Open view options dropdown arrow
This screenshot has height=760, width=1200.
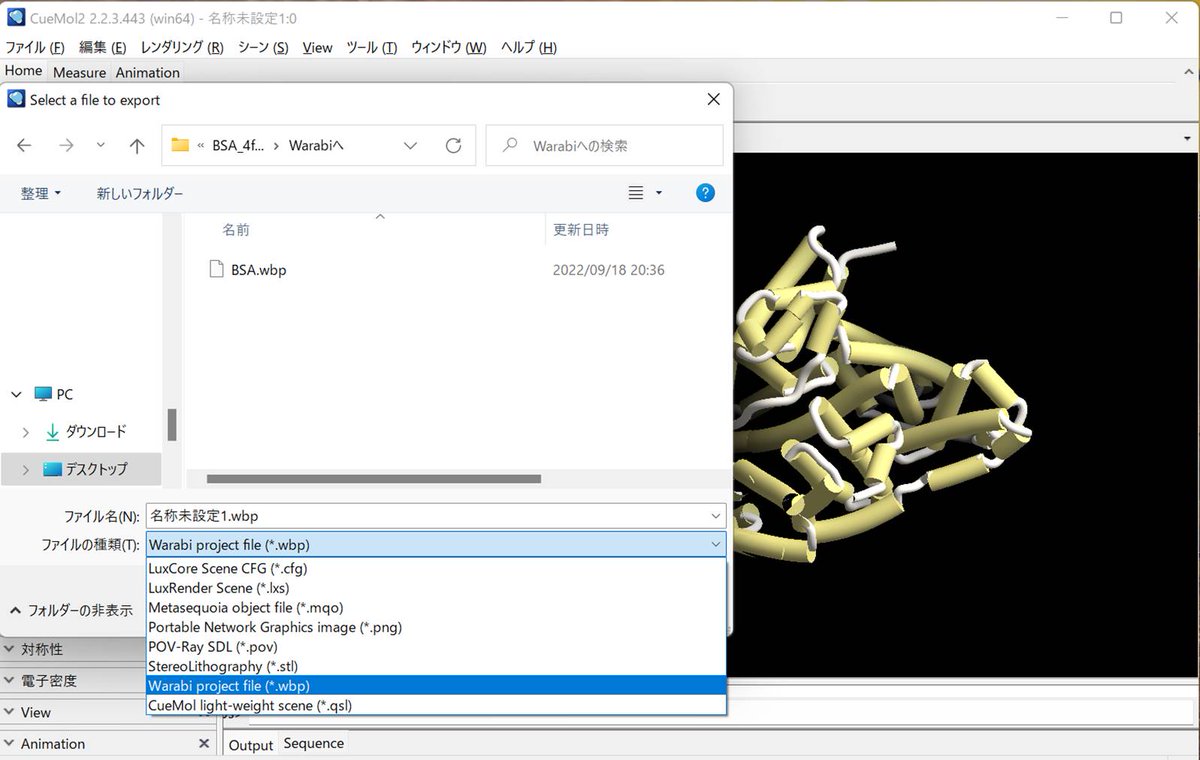tap(658, 193)
